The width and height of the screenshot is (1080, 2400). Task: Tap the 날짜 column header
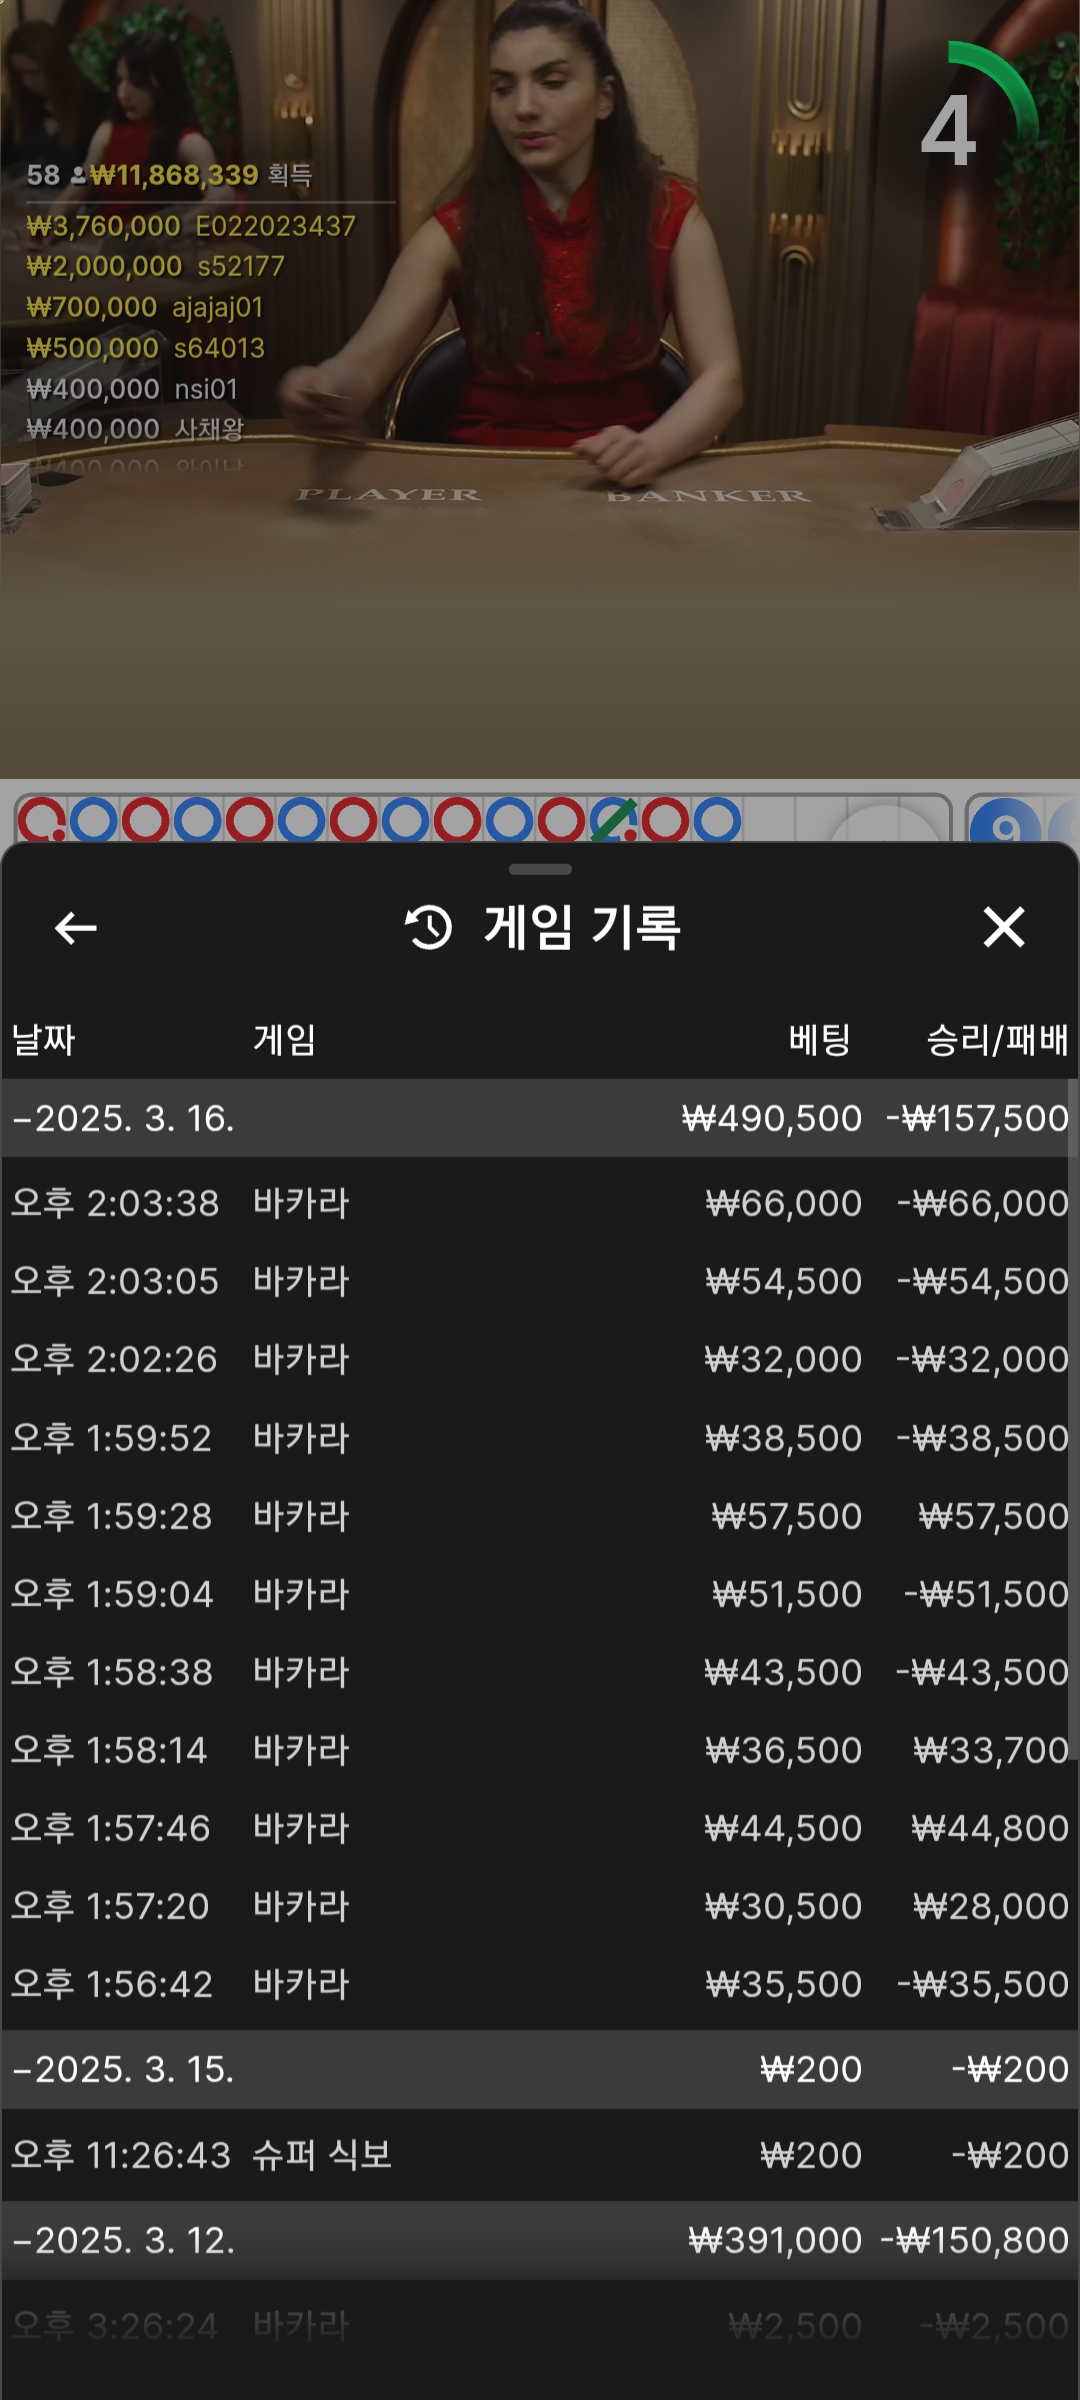click(x=44, y=1040)
